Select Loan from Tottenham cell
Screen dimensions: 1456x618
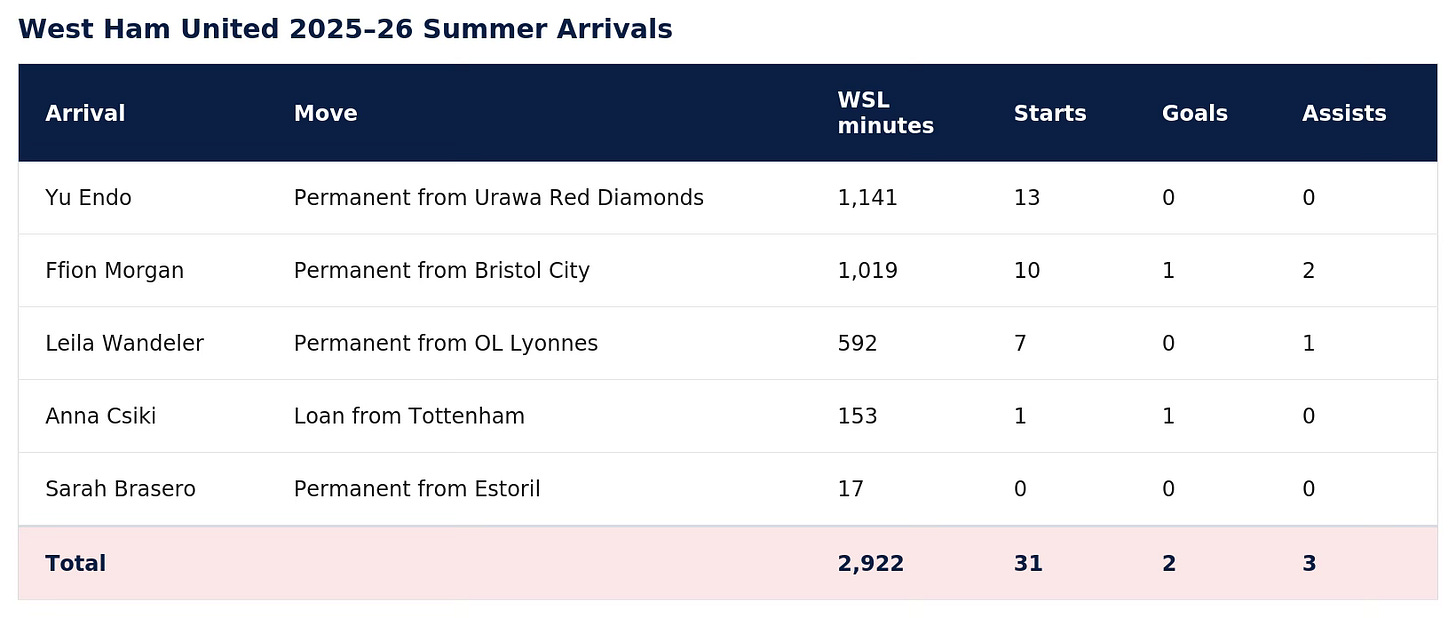coord(409,416)
